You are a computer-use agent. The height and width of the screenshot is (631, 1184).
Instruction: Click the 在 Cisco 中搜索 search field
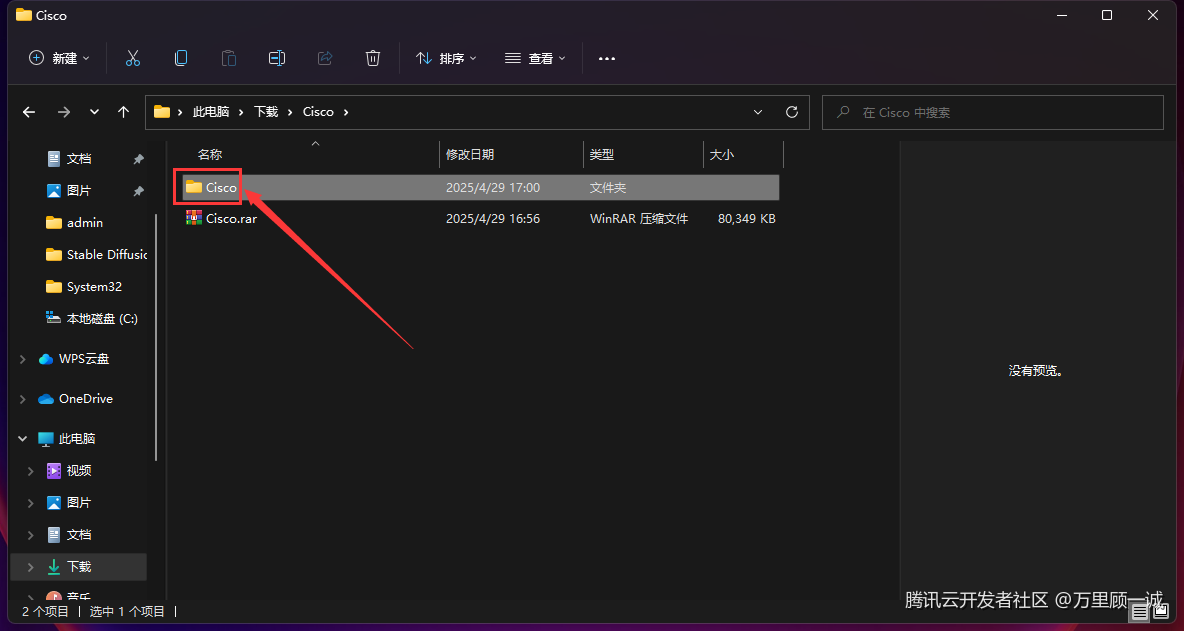(x=992, y=112)
